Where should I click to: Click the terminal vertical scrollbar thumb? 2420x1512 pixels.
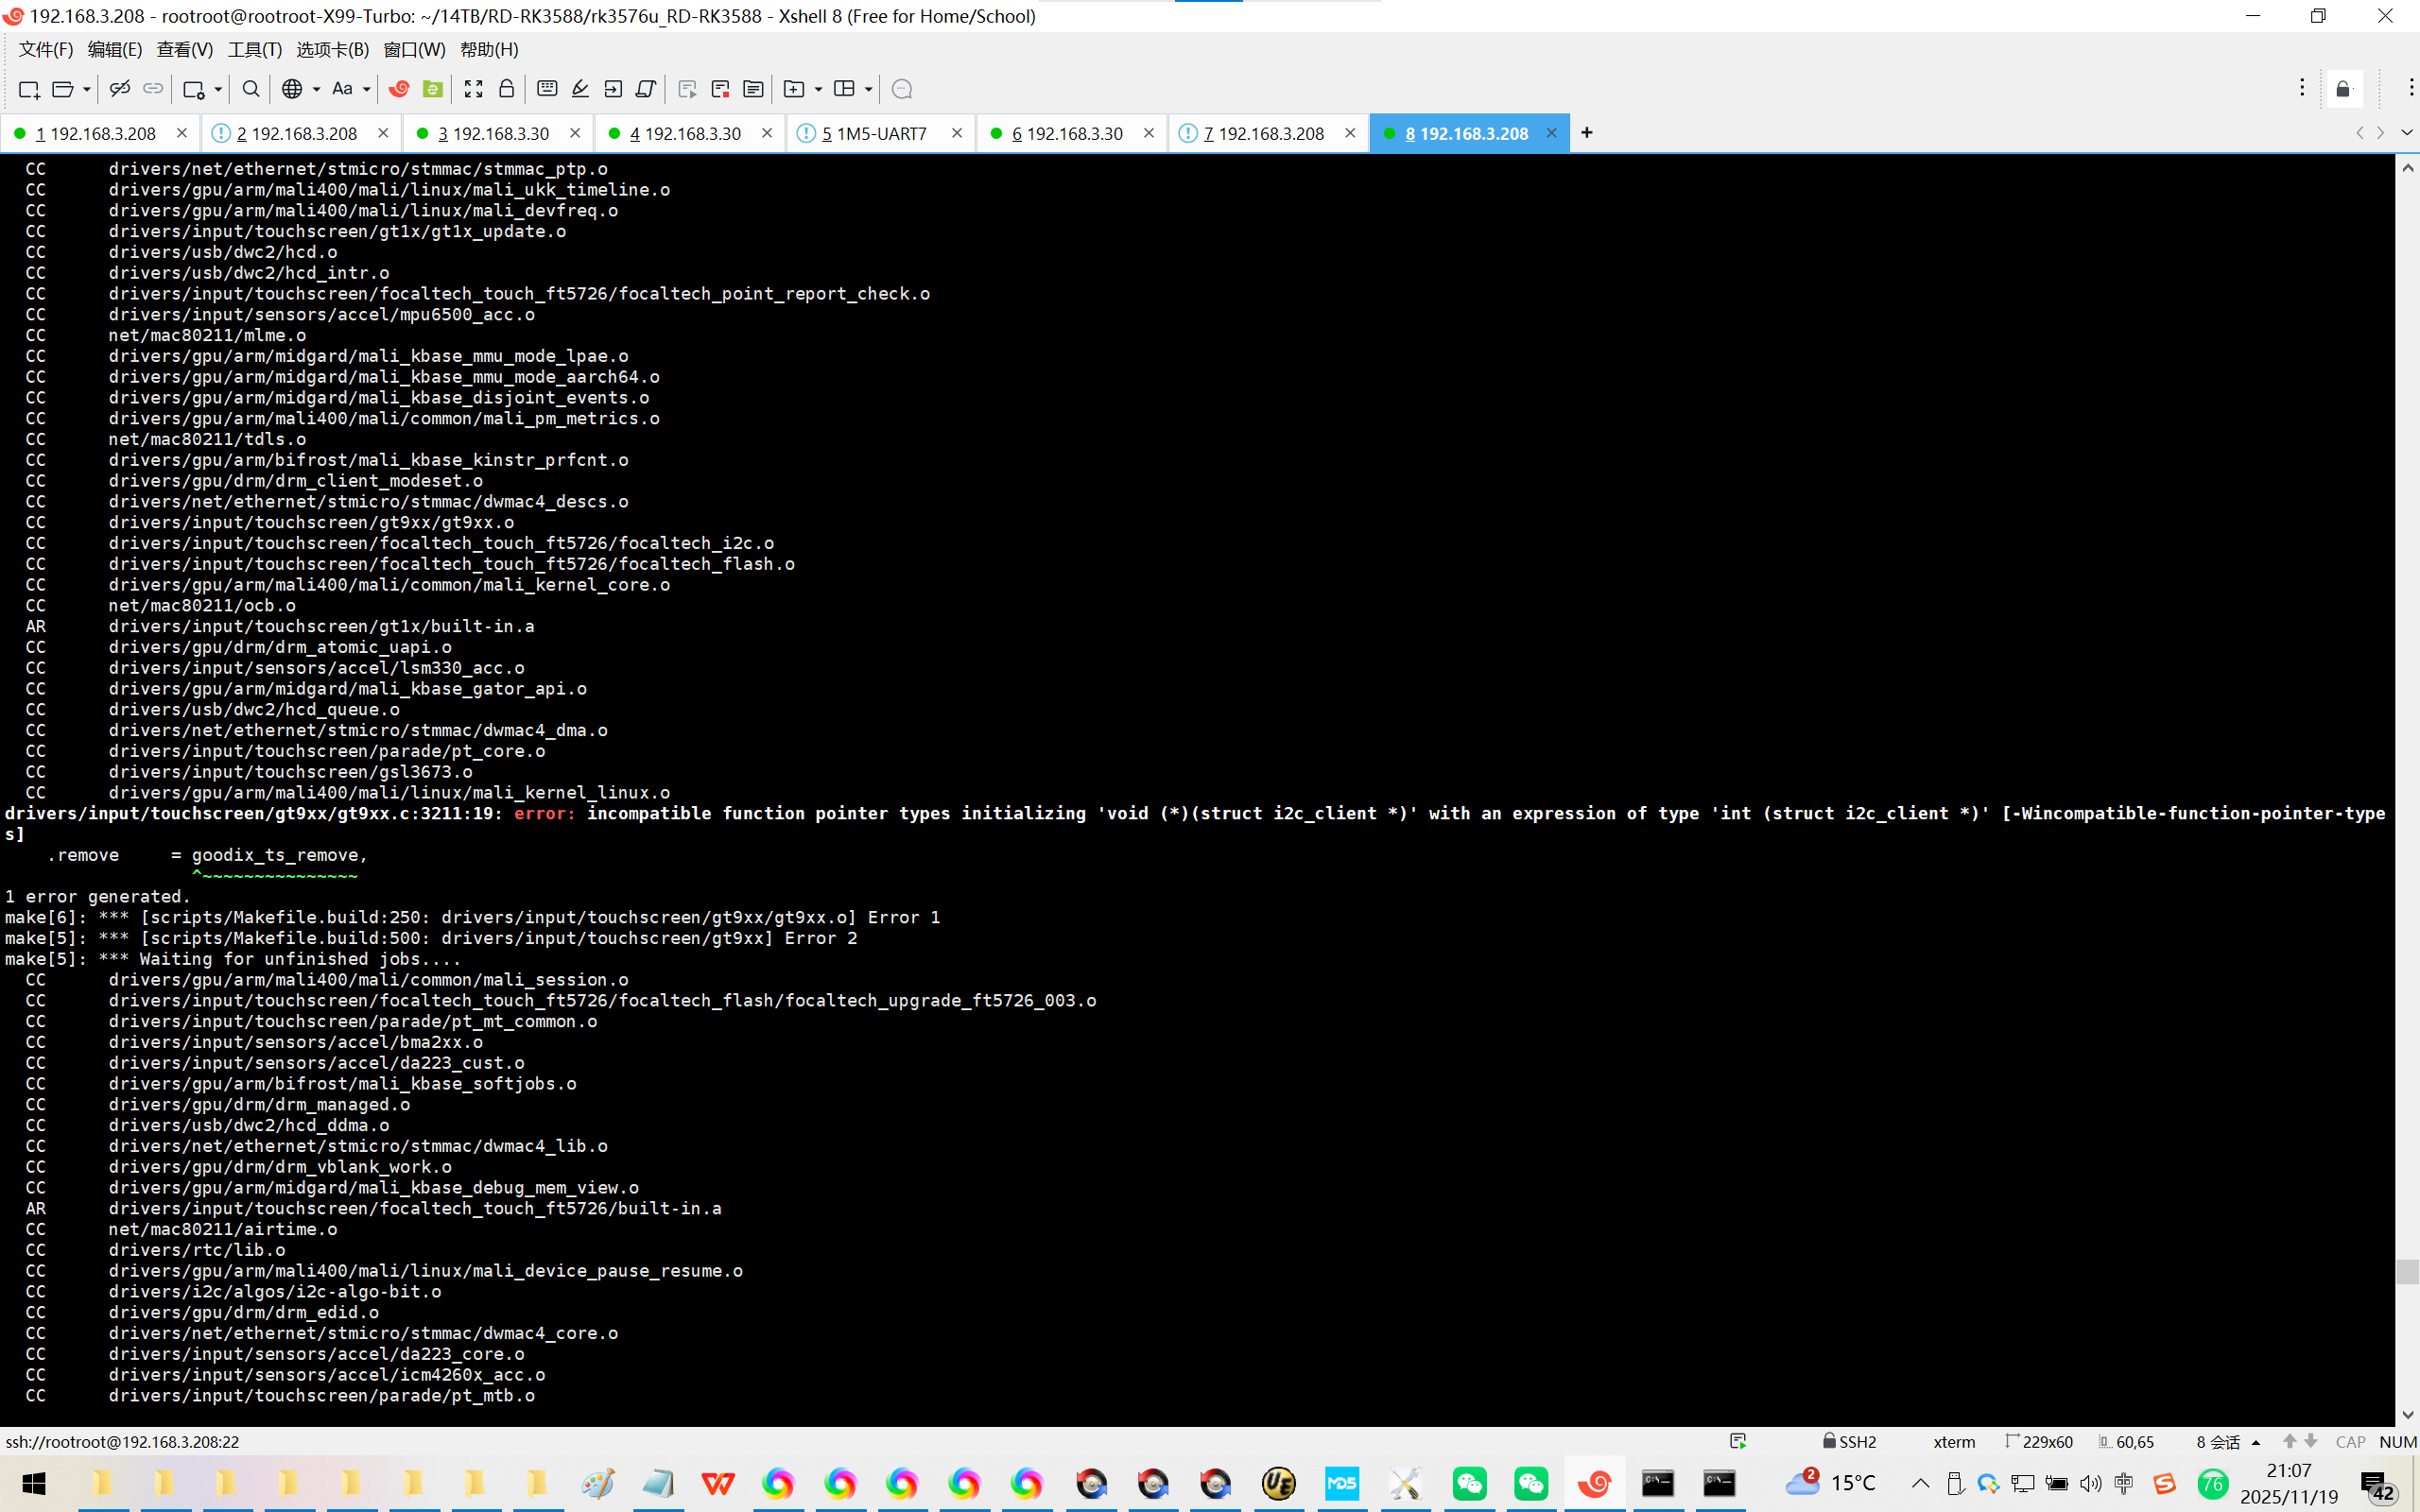coord(2406,1272)
